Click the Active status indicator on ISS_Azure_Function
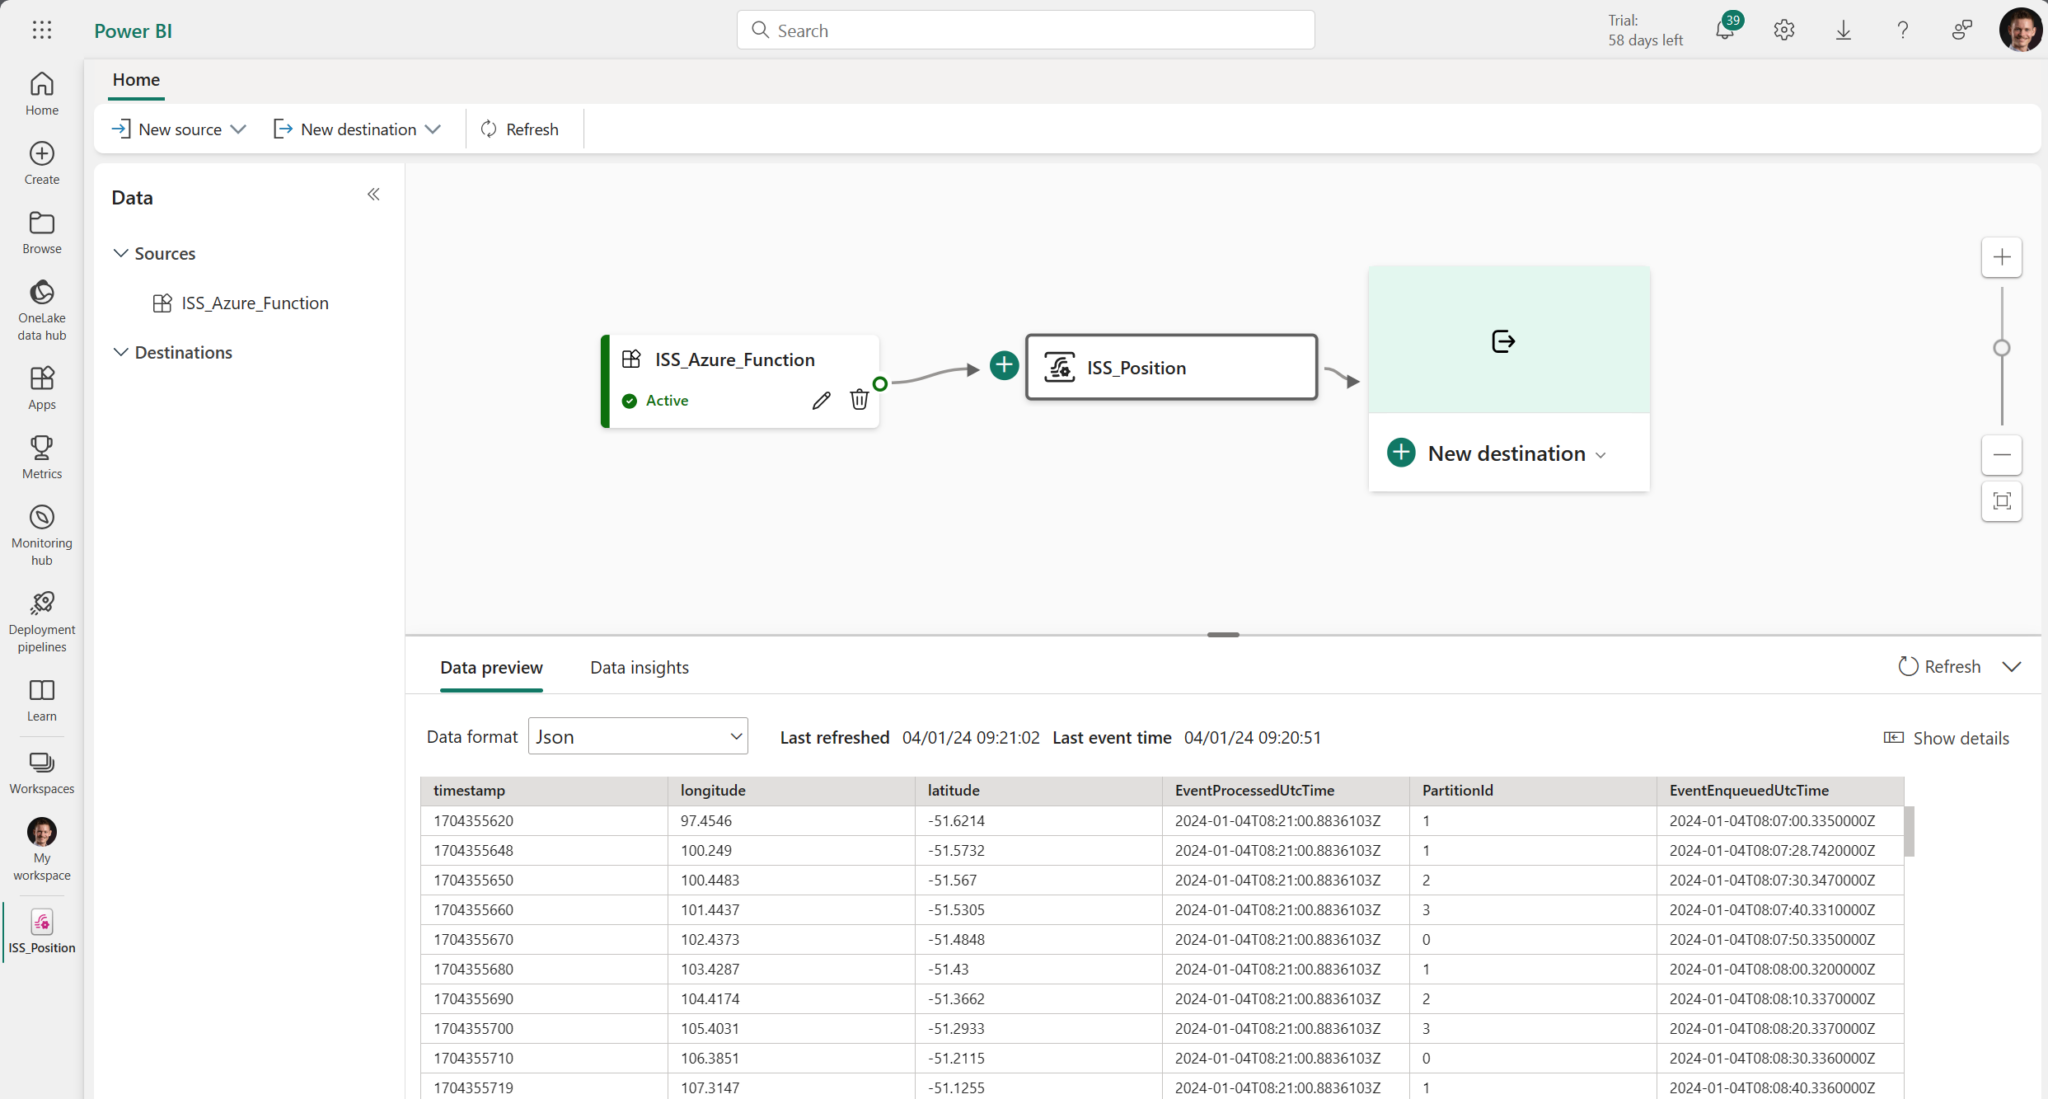This screenshot has height=1099, width=2048. point(655,400)
